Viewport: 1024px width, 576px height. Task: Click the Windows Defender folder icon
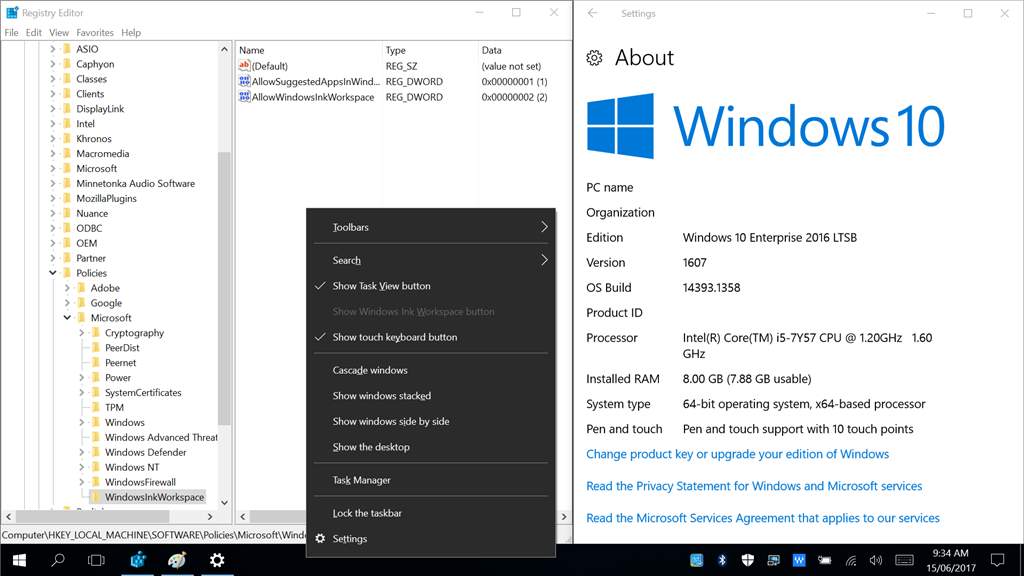[x=96, y=452]
